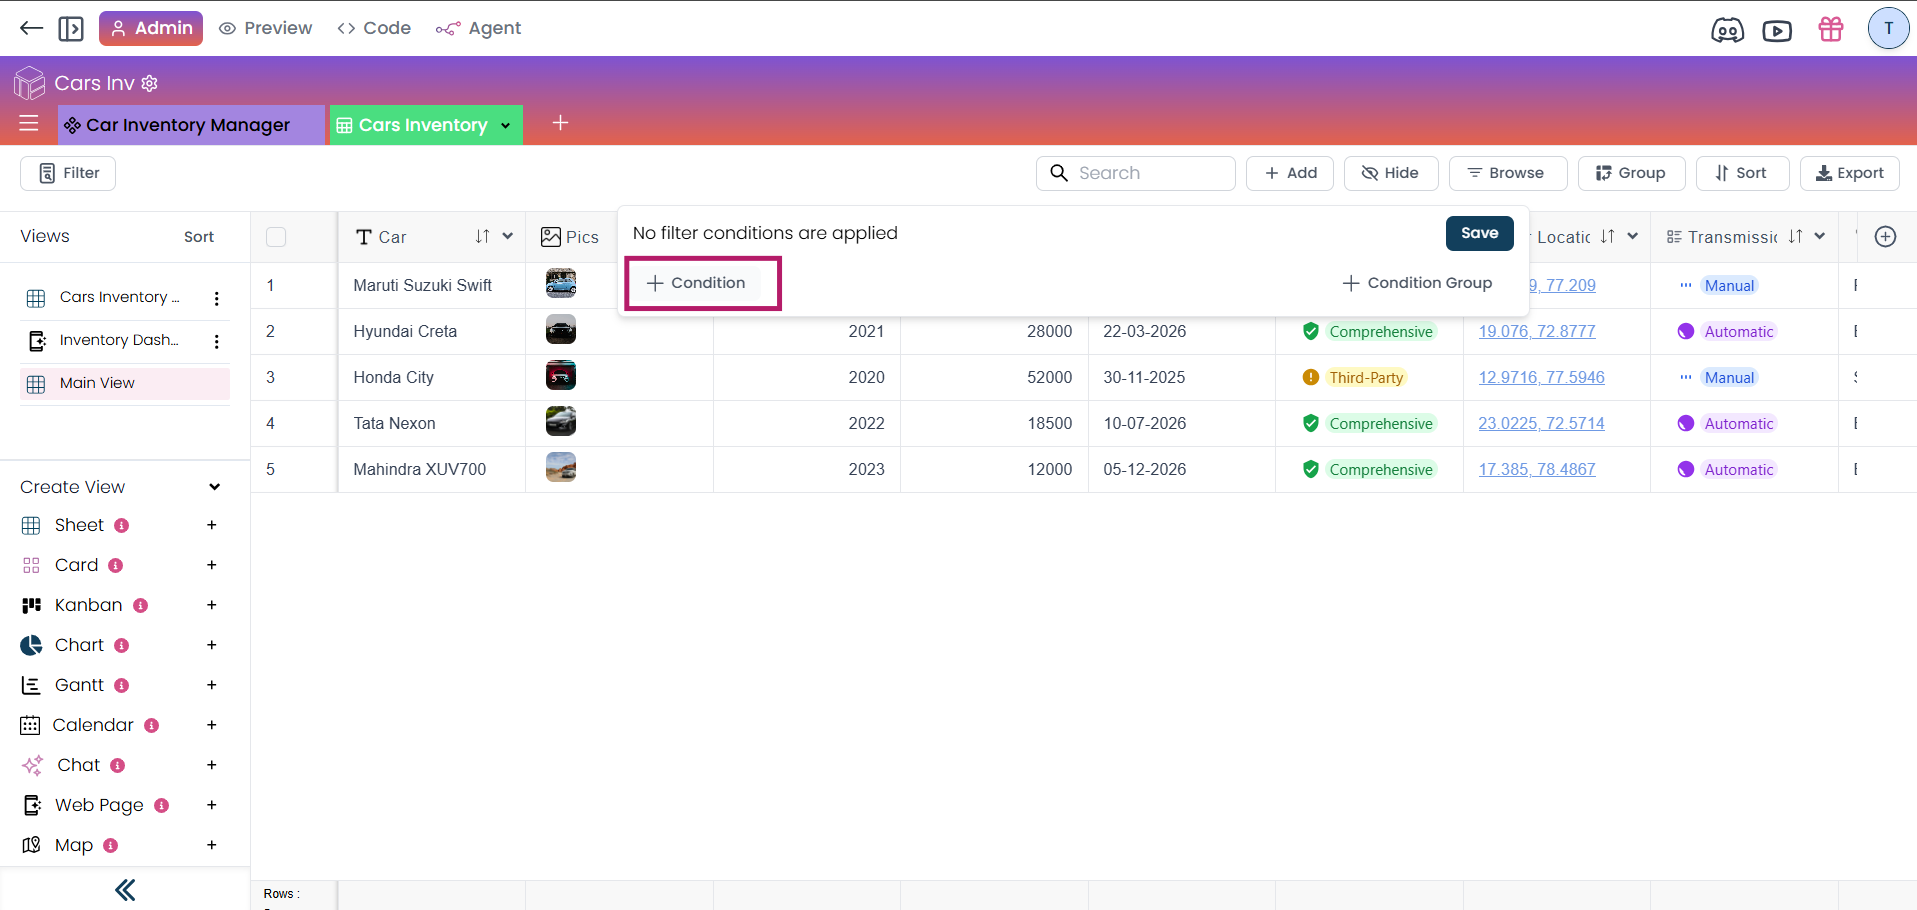Click the back arrow icon
The image size is (1917, 910).
[31, 28]
